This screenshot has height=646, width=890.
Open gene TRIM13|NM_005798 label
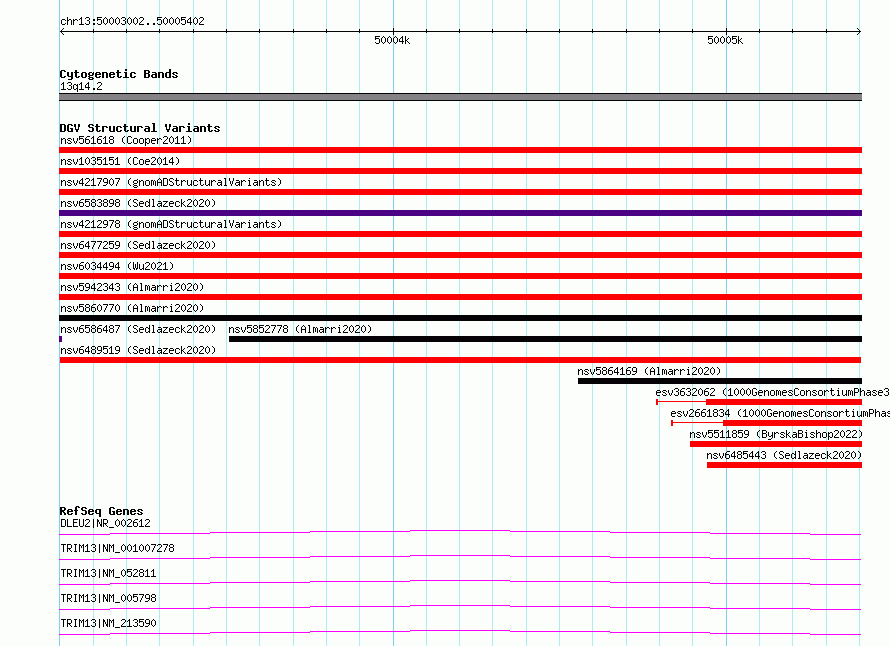click(x=108, y=598)
